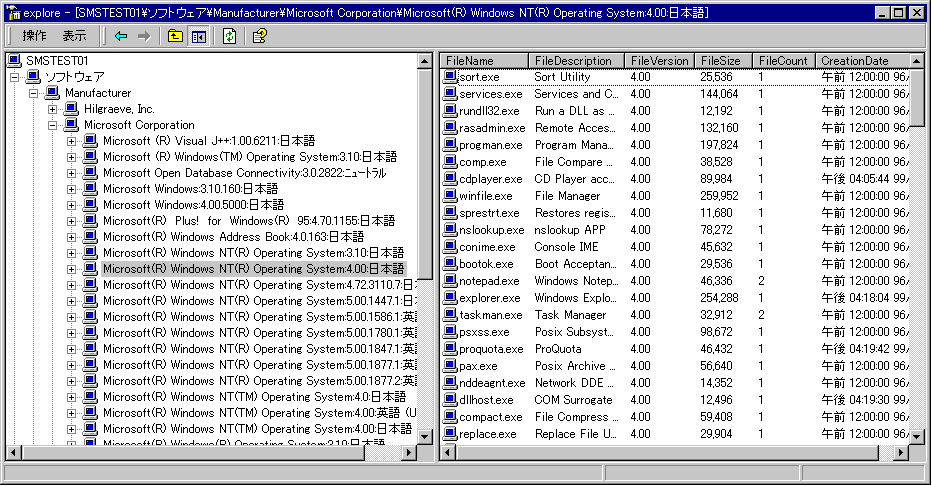Viewport: 932px width, 486px height.
Task: Click the Help toolbar icon
Action: click(260, 36)
